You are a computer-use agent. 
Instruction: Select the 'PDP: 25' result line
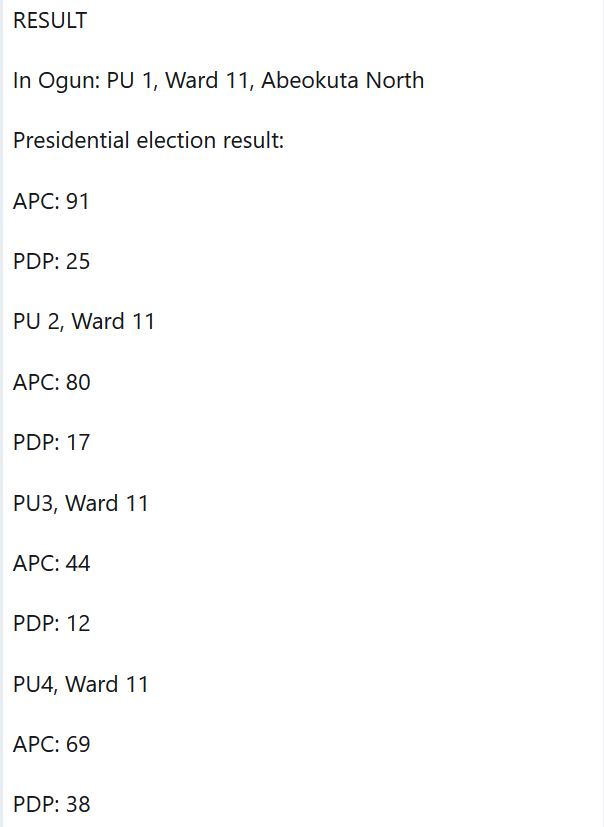tap(51, 262)
